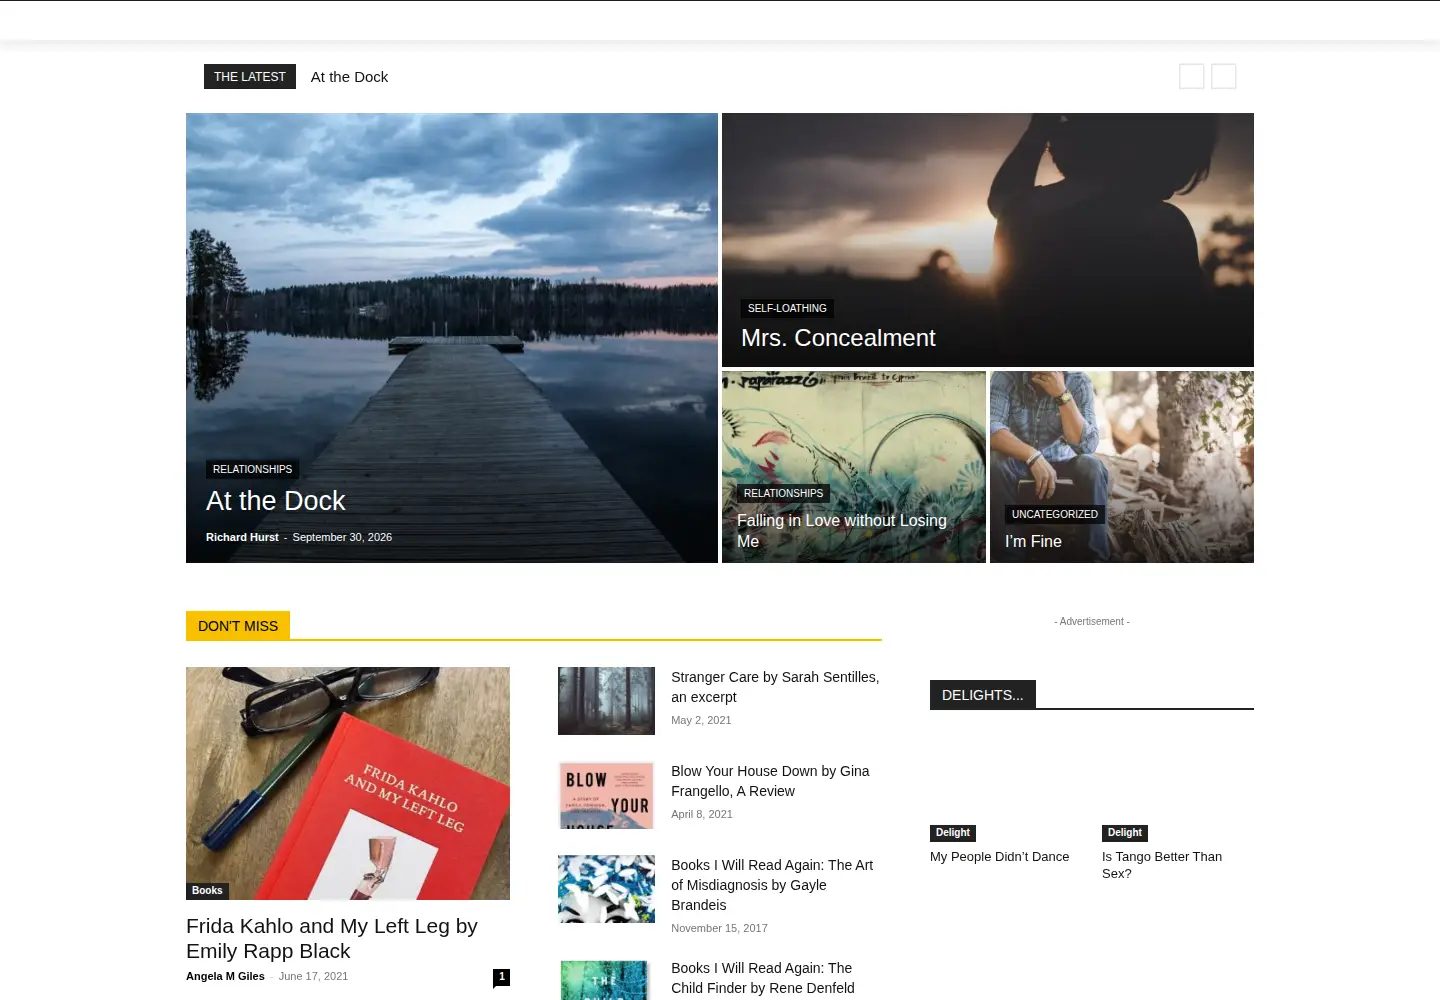The image size is (1440, 1000).
Task: Click the May 2, 2021 date
Action: (701, 720)
